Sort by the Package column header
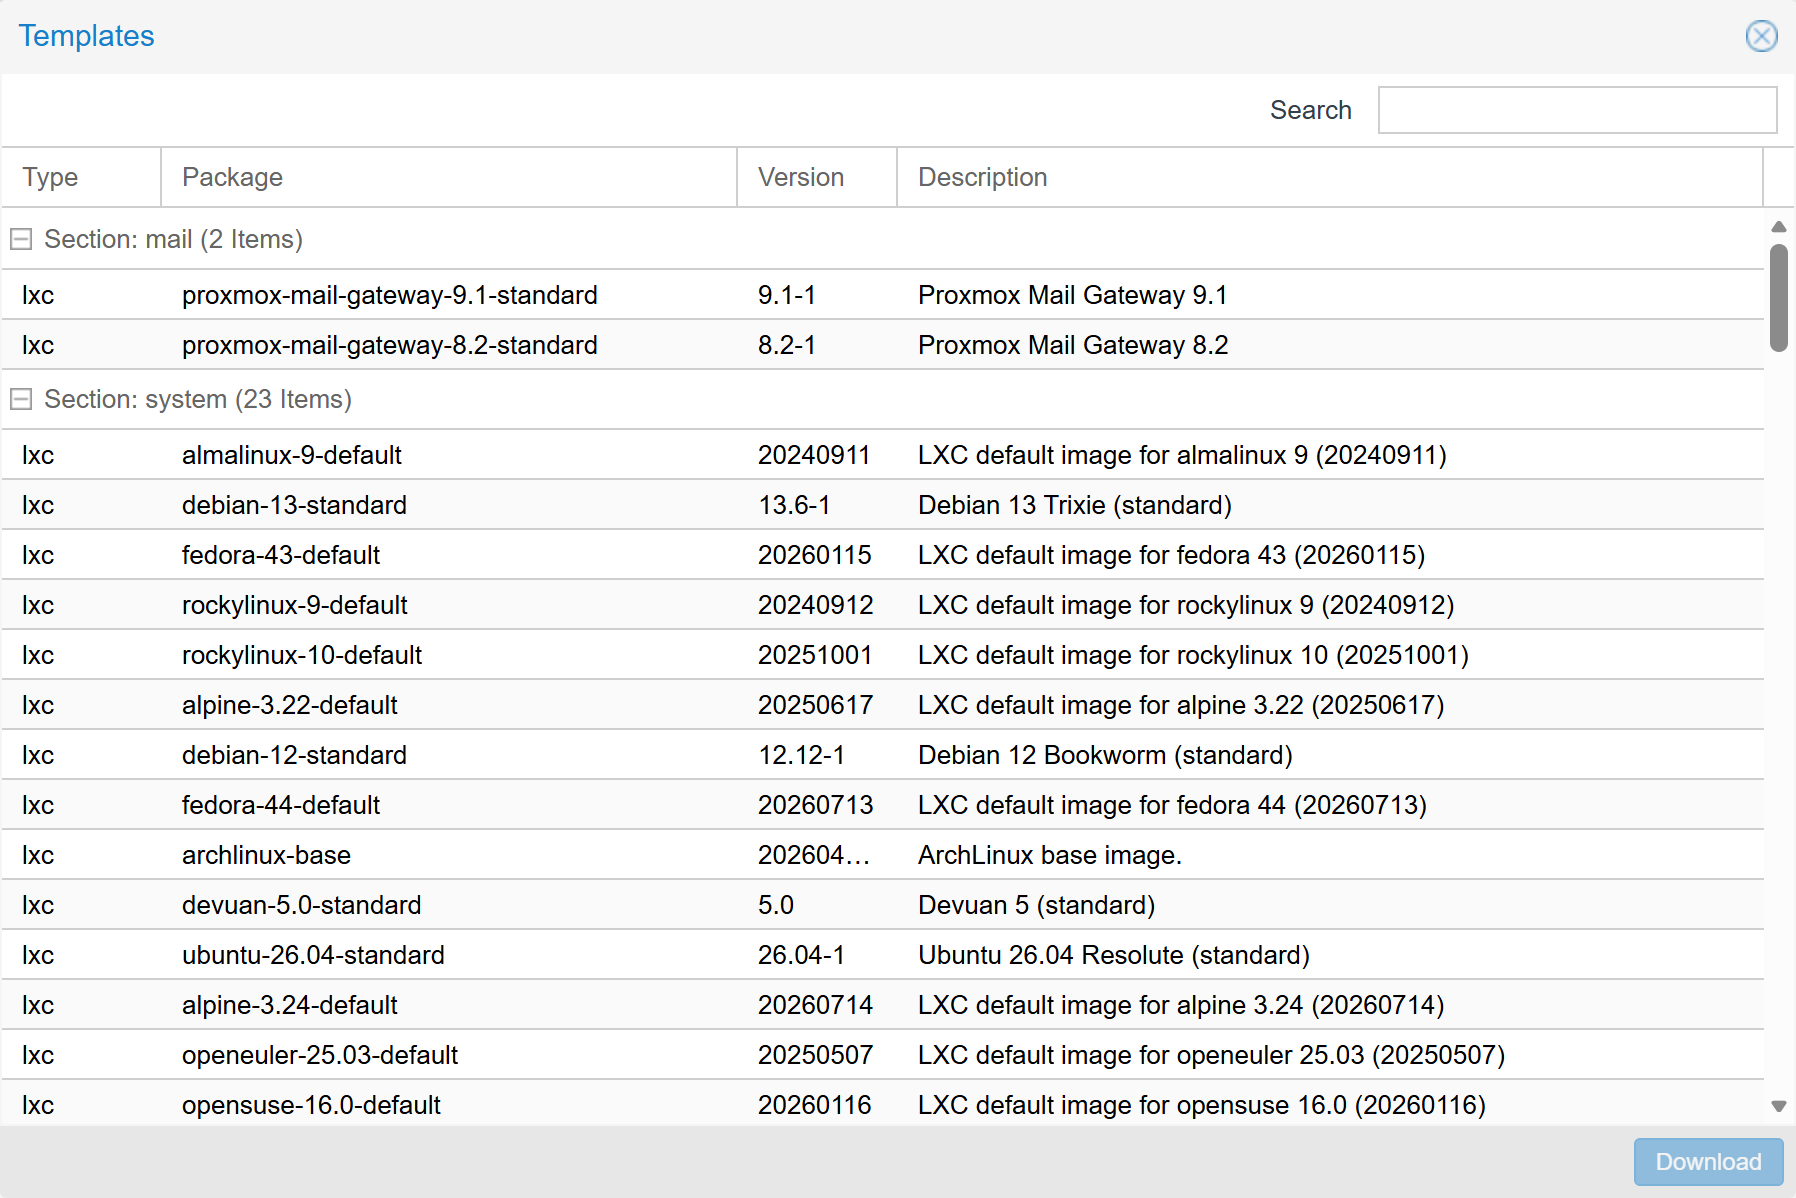Screen dimensions: 1796x1198 tap(449, 177)
